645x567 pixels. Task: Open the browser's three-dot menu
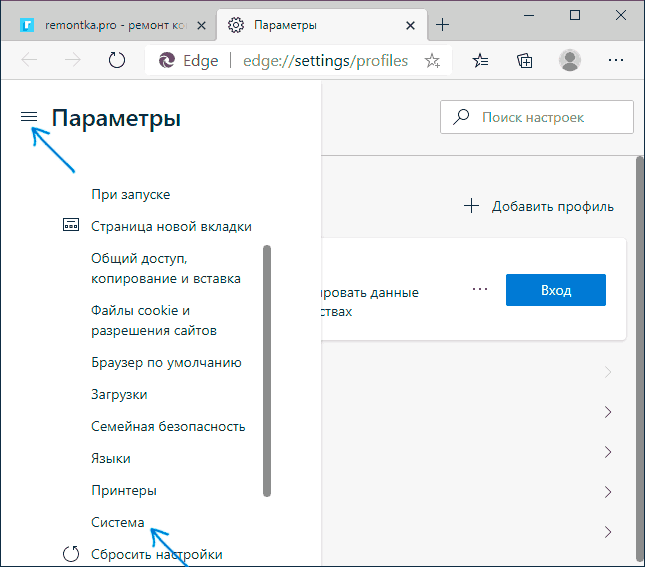616,60
